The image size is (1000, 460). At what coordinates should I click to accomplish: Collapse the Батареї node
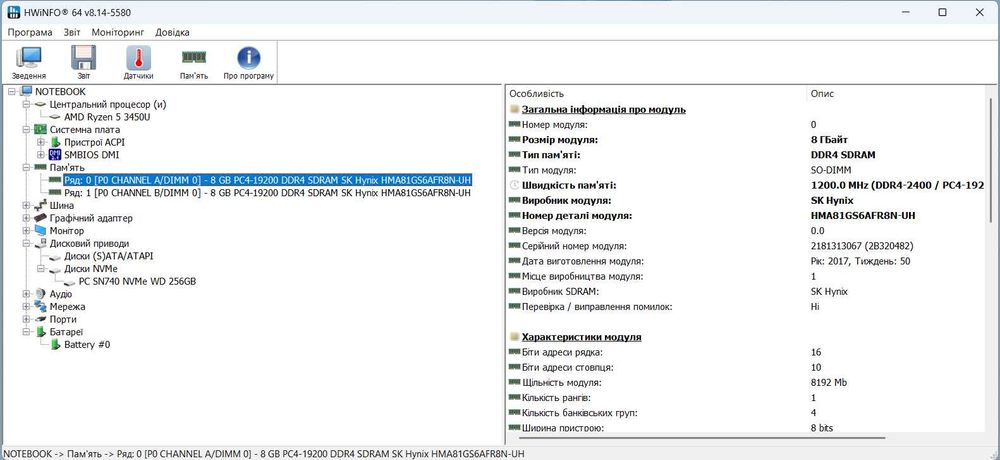point(26,332)
